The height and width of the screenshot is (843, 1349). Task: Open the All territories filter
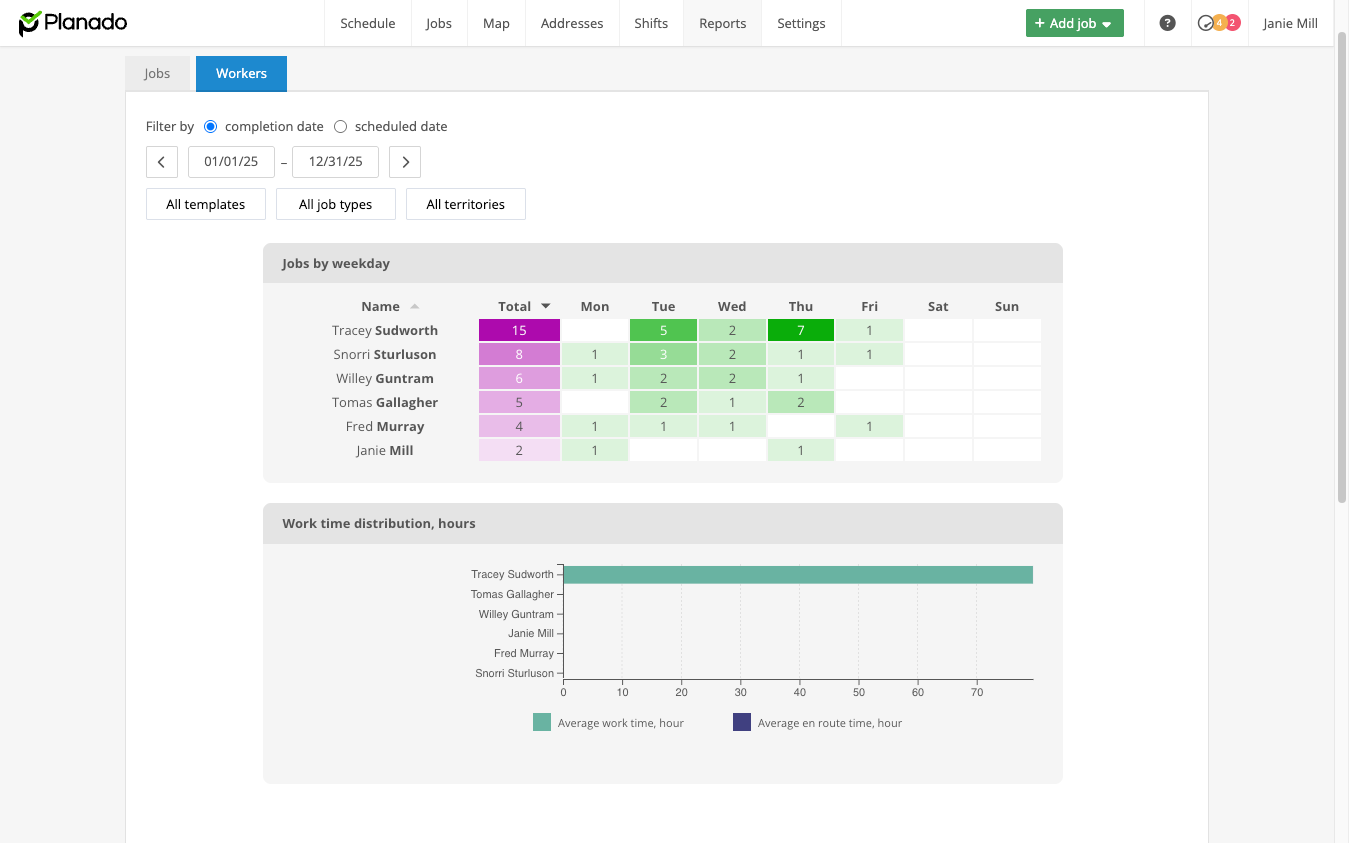pos(466,204)
